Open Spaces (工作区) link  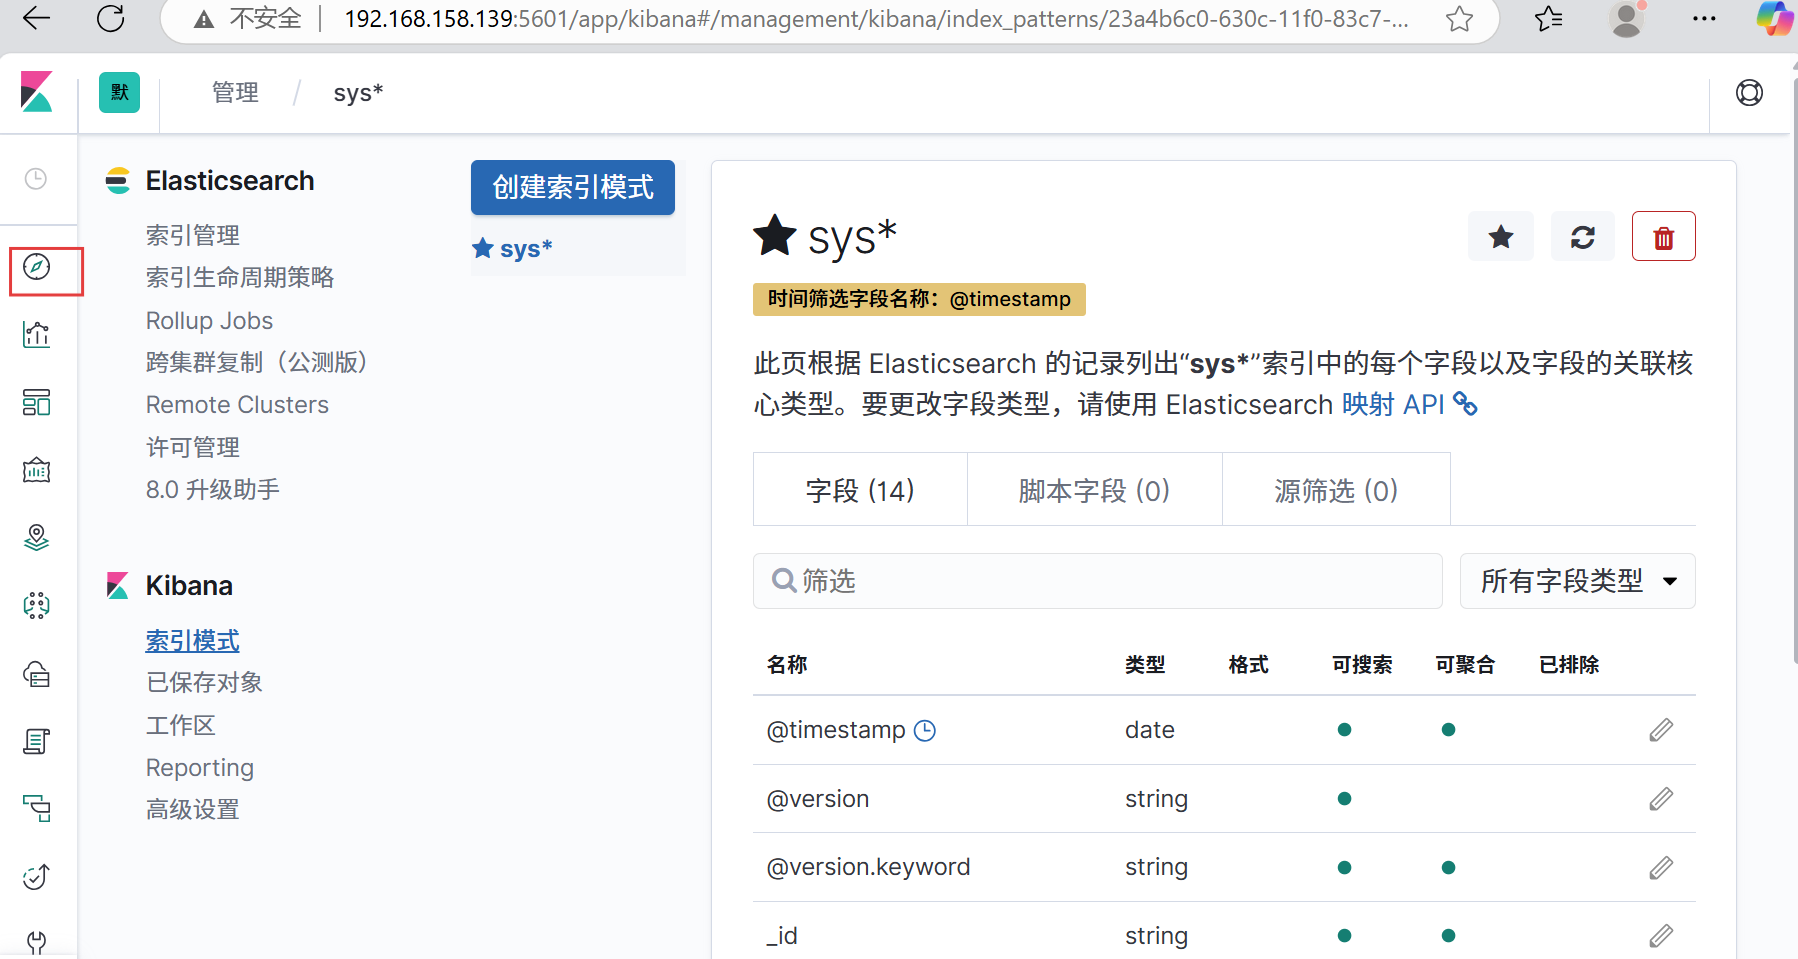181,725
